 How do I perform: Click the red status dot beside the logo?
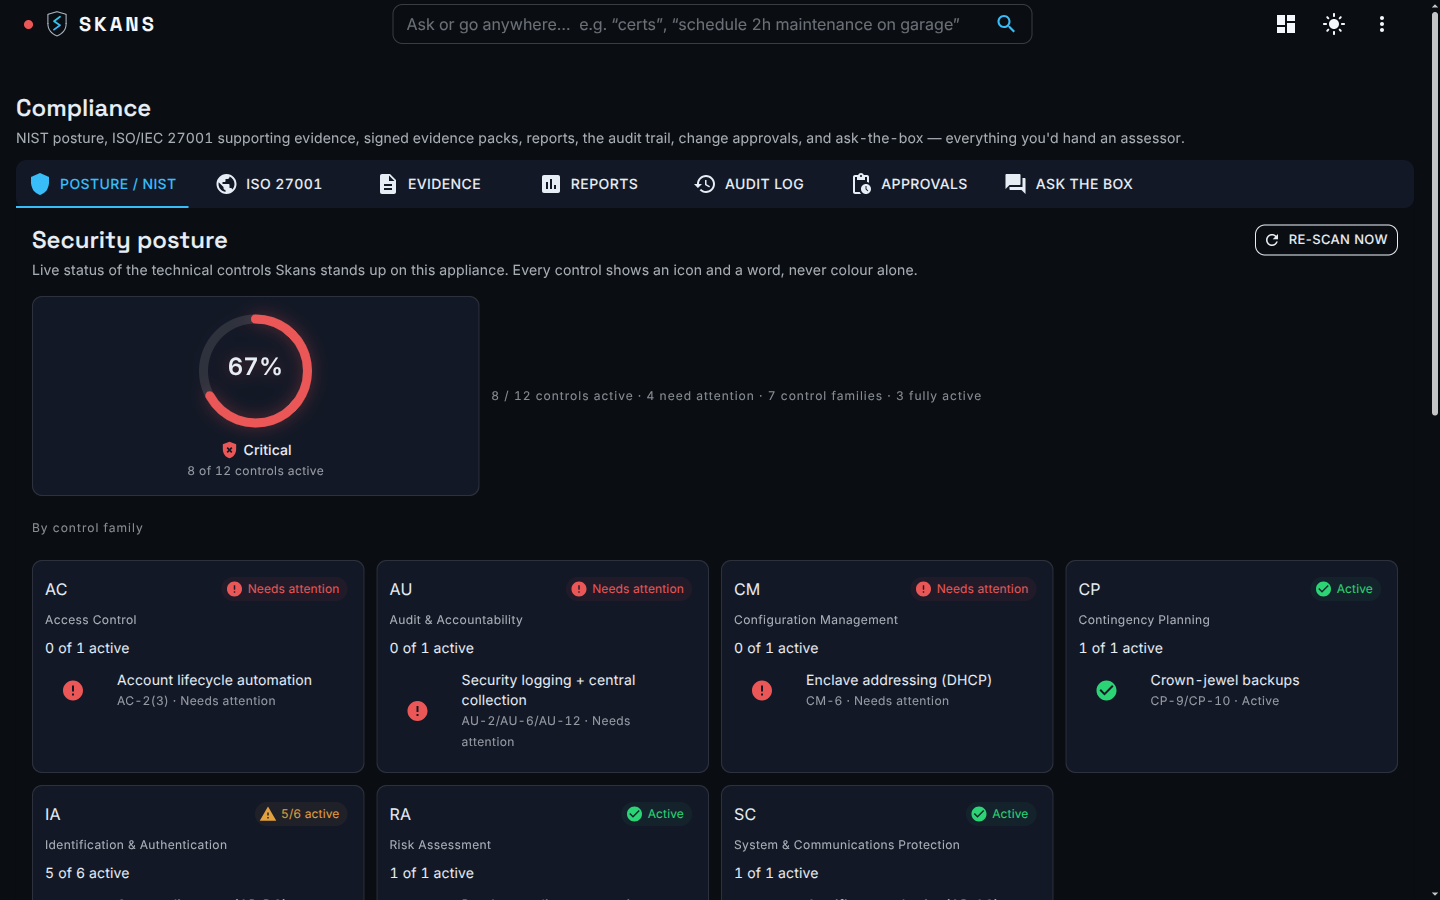click(28, 24)
